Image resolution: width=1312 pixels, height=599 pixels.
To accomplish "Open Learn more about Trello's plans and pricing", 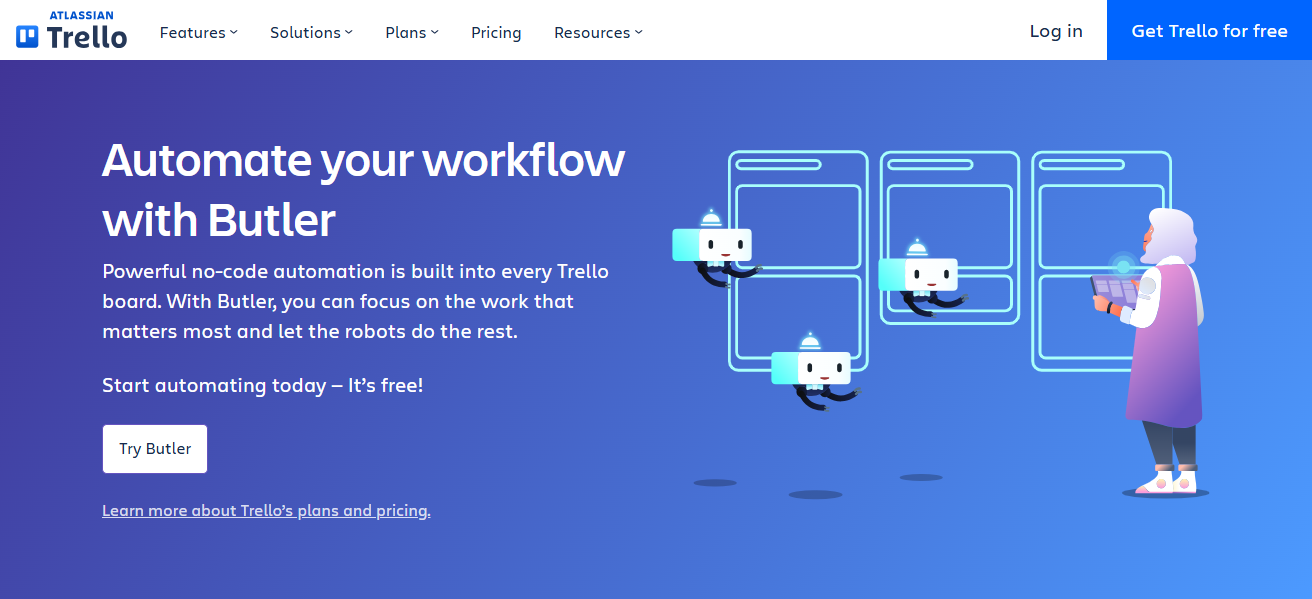I will coord(266,511).
